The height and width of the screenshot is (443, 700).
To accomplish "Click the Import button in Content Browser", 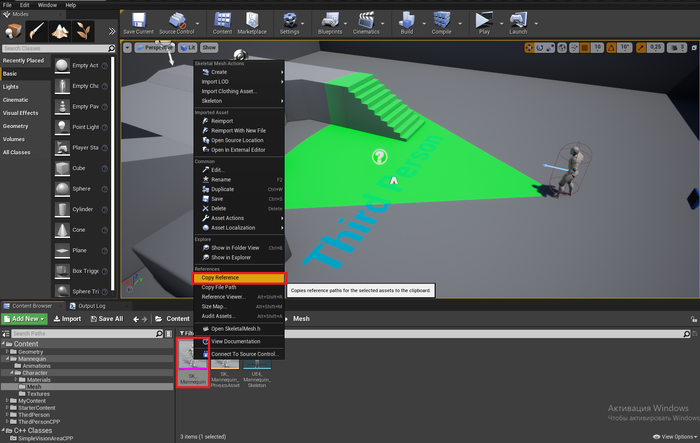I will click(66, 319).
